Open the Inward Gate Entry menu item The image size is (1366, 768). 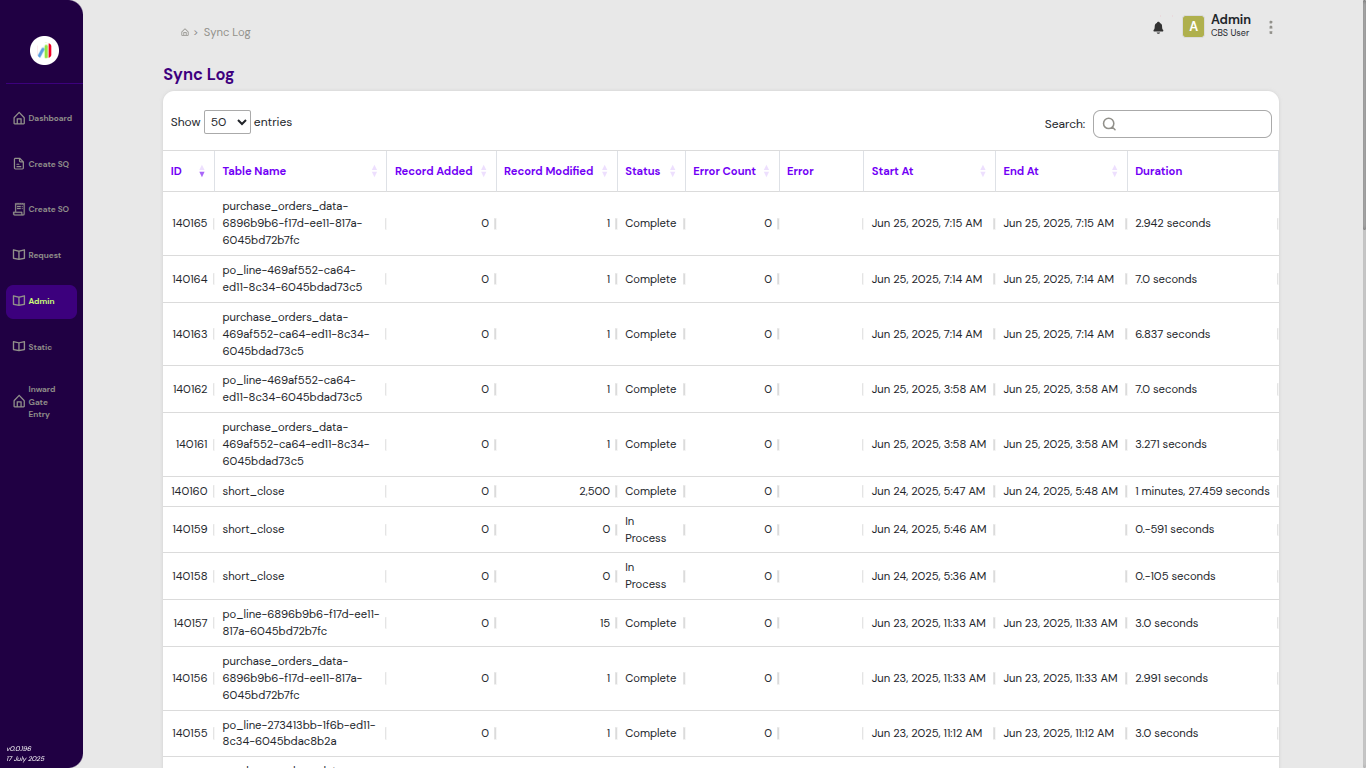(42, 402)
